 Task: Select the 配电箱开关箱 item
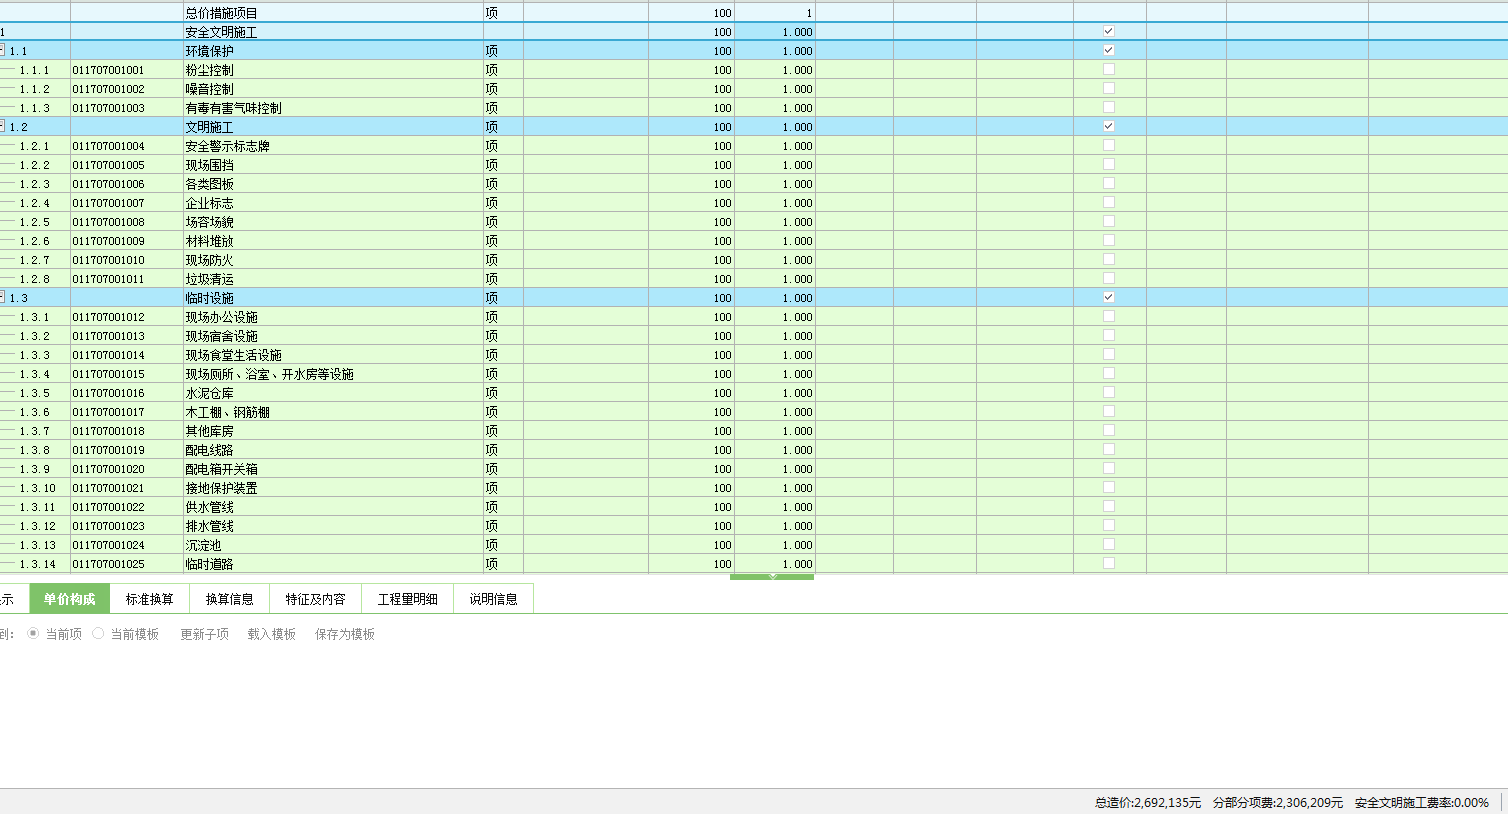tap(333, 469)
